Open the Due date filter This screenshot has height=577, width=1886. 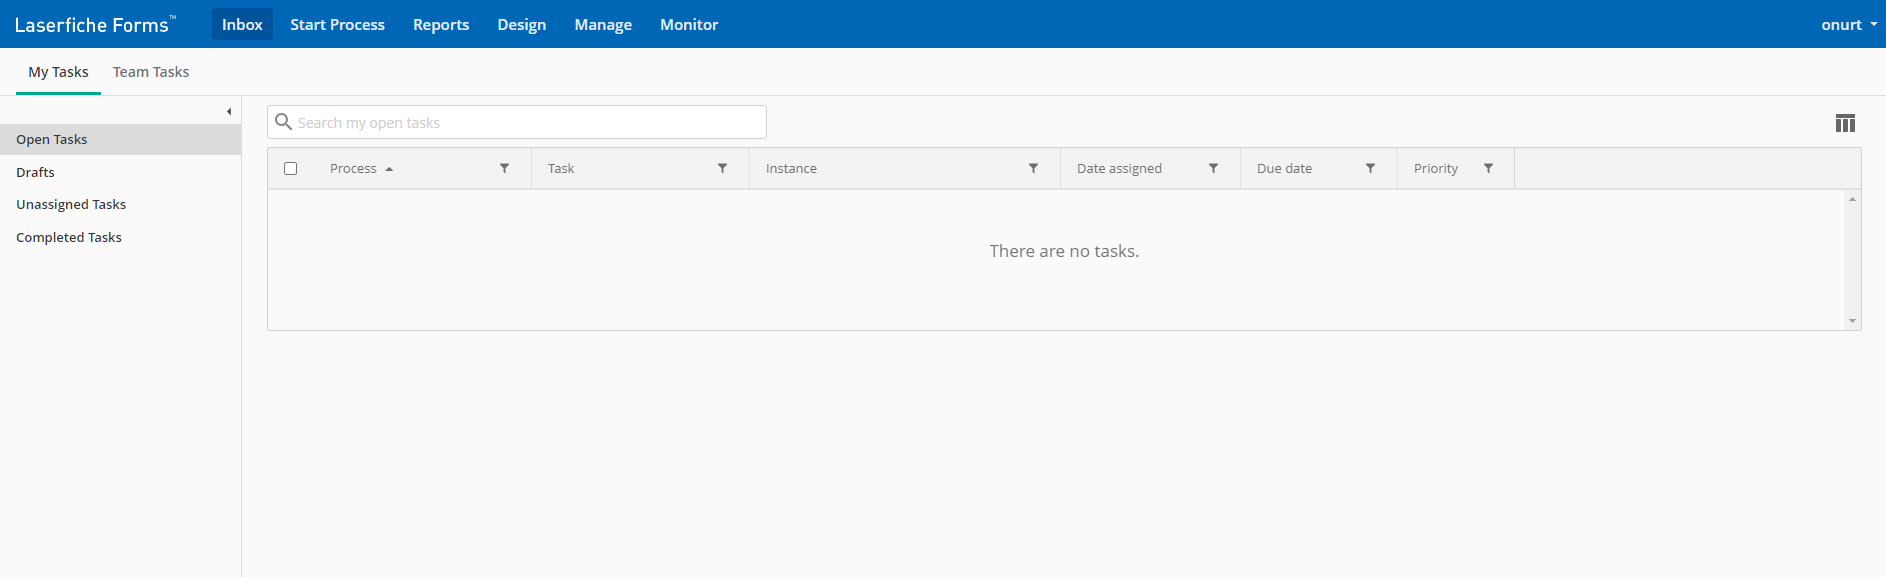click(x=1370, y=168)
